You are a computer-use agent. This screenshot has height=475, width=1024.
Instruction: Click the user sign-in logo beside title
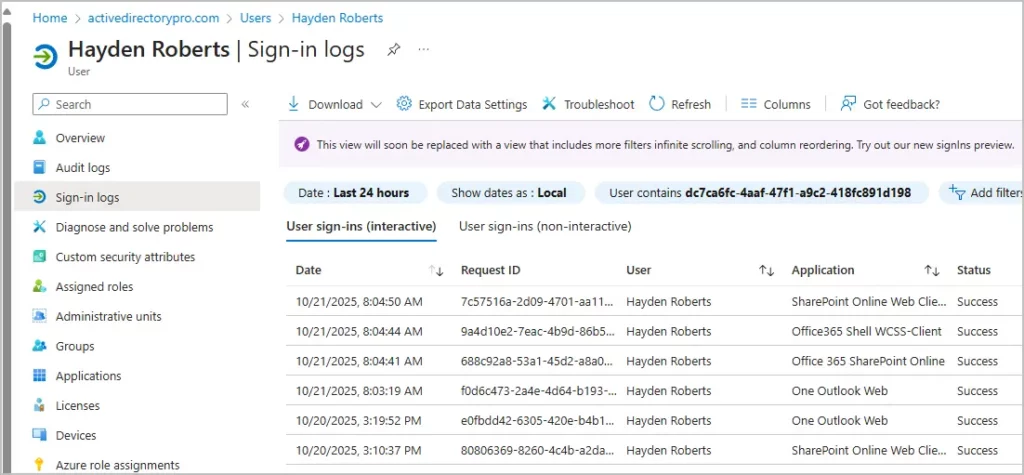45,57
